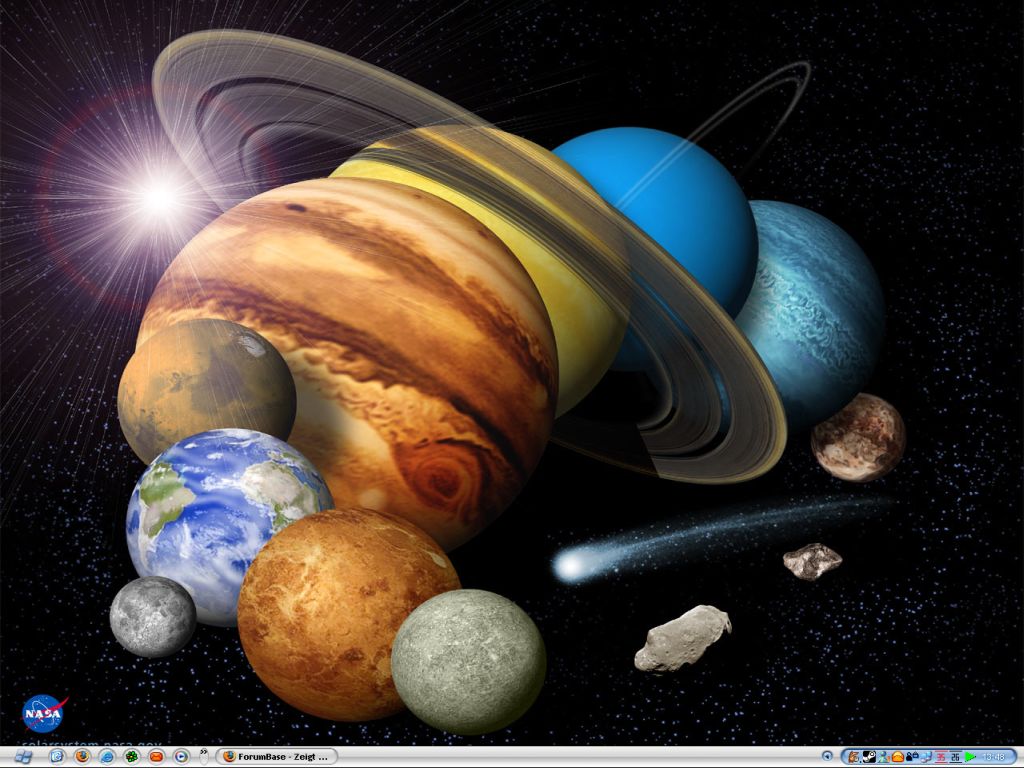Click the orange envelope tray icon
Viewport: 1024px width, 768px height.
pyautogui.click(x=898, y=757)
